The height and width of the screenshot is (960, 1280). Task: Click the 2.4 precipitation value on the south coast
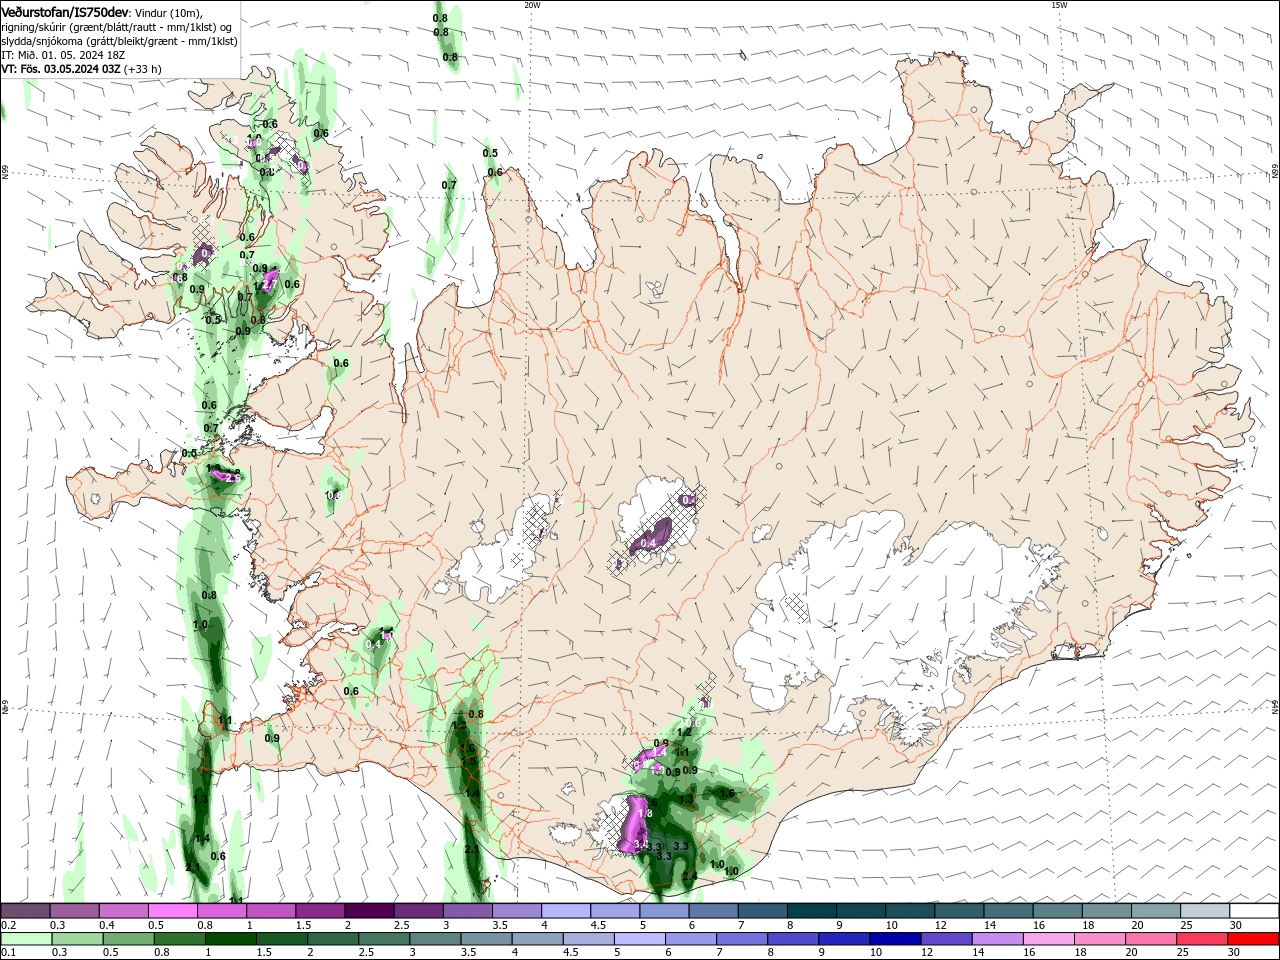pyautogui.click(x=689, y=877)
